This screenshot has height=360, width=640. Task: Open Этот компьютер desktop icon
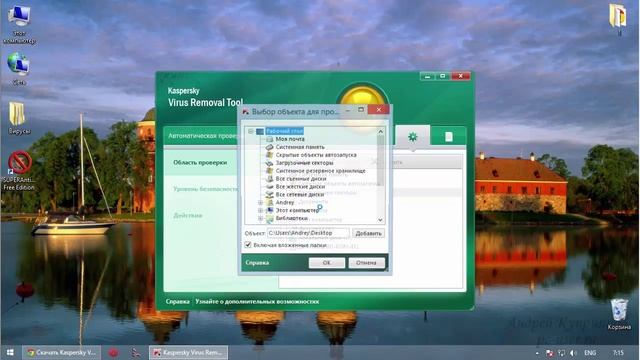tap(19, 24)
